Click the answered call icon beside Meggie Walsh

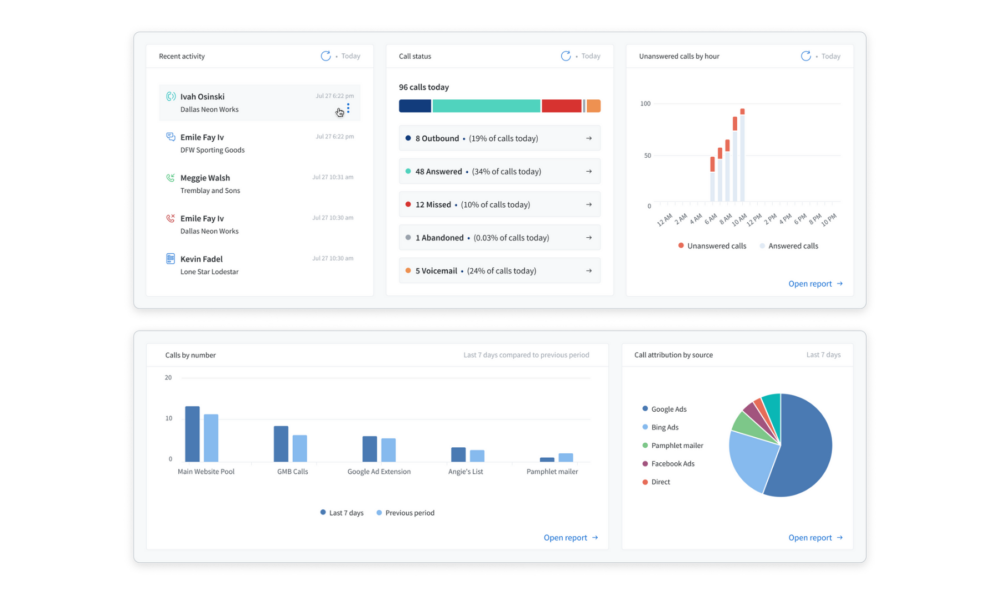pos(170,178)
